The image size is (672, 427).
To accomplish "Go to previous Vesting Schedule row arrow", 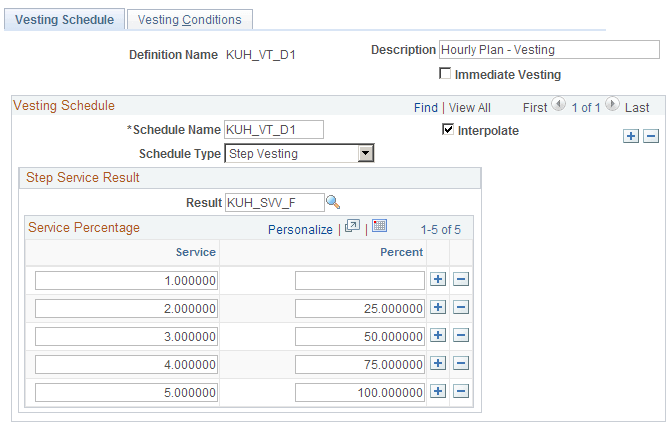I will point(558,104).
